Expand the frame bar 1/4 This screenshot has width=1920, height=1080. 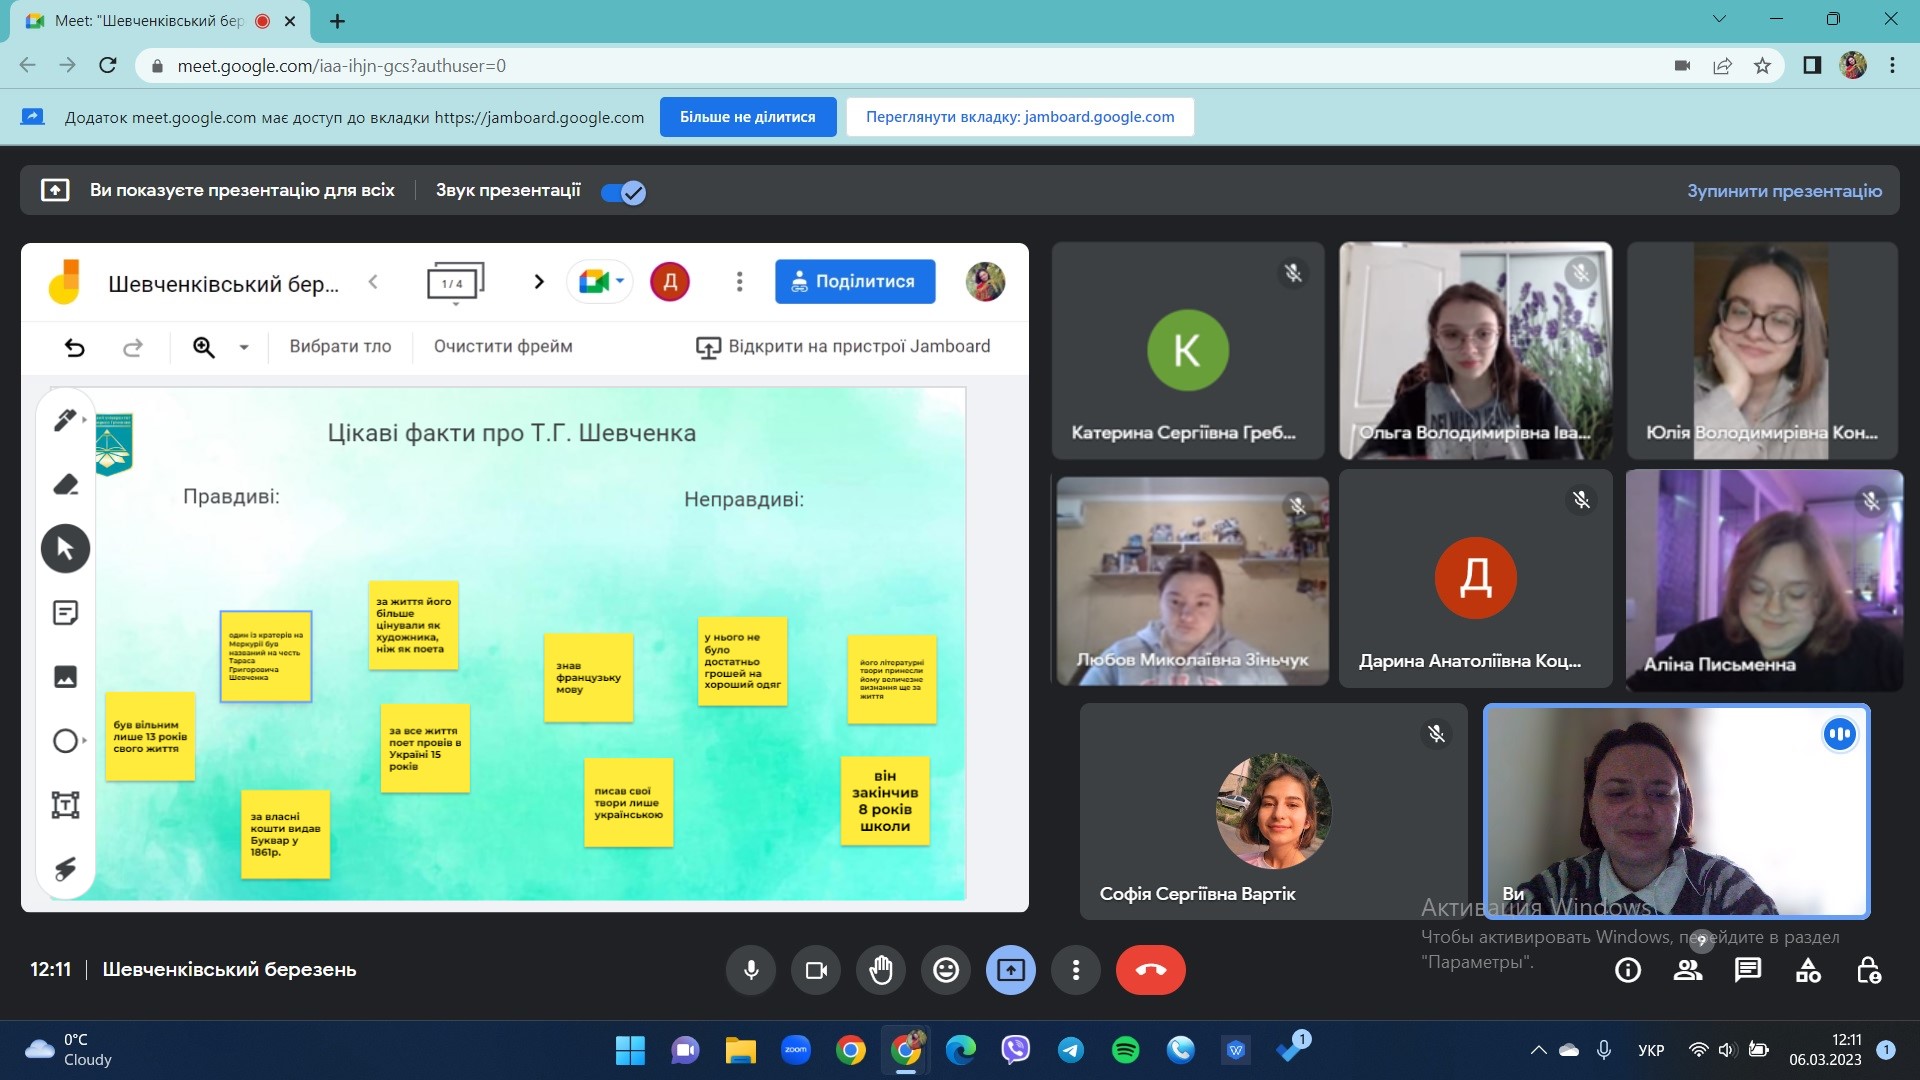[x=455, y=284]
